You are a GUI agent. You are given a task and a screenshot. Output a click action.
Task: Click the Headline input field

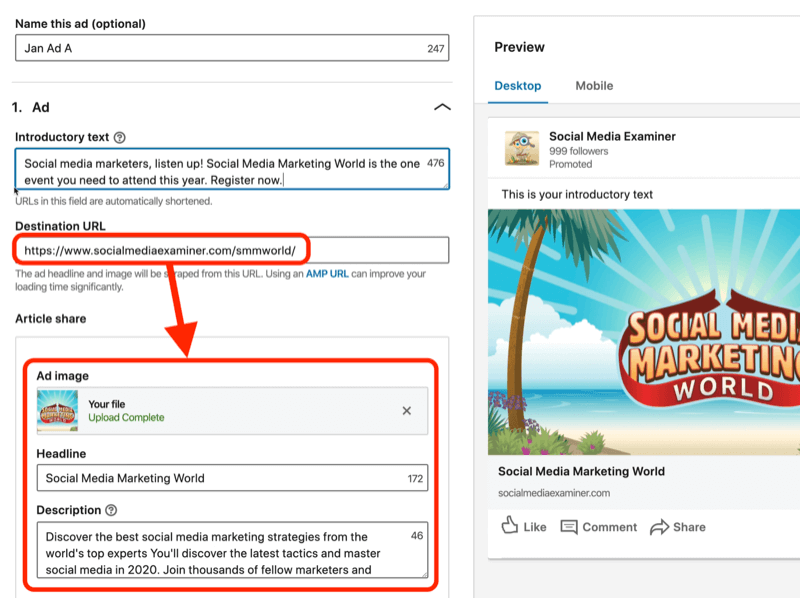click(x=232, y=478)
